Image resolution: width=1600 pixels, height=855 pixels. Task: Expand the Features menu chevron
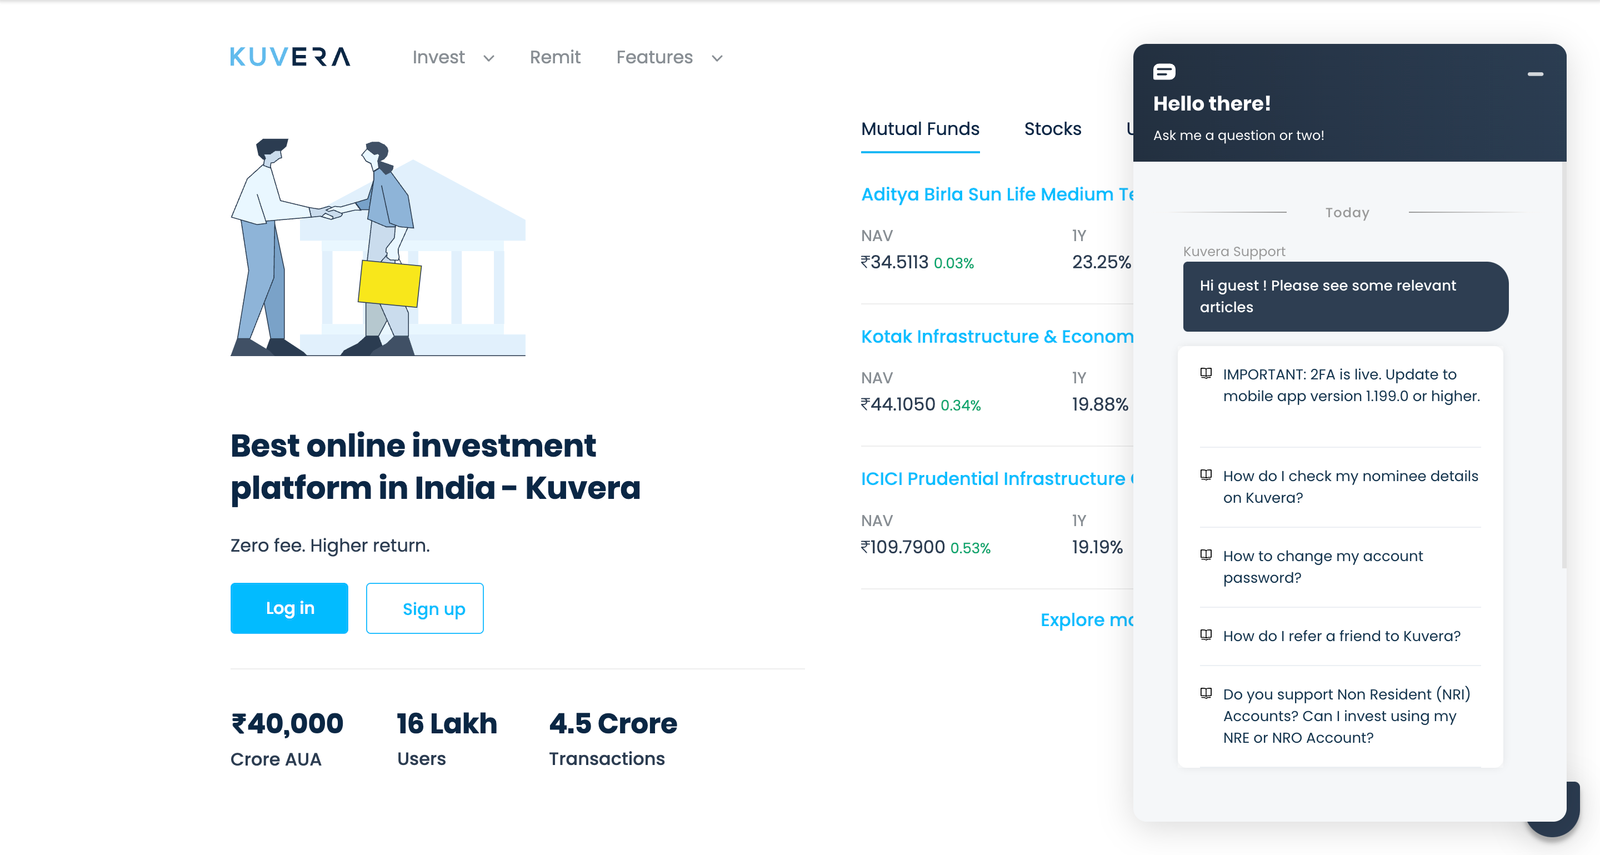717,58
